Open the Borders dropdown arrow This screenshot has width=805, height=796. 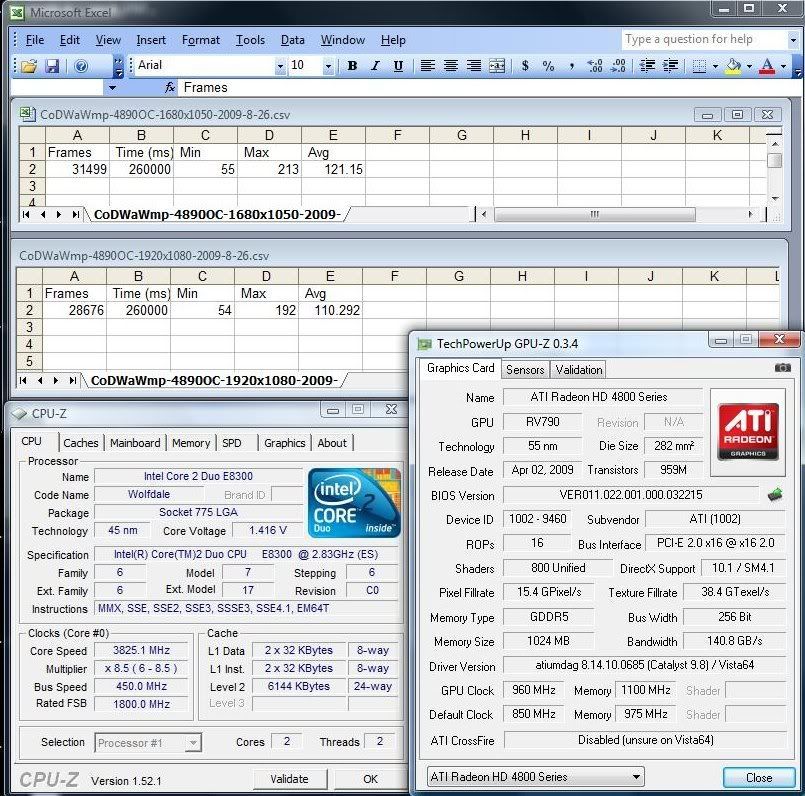click(715, 66)
